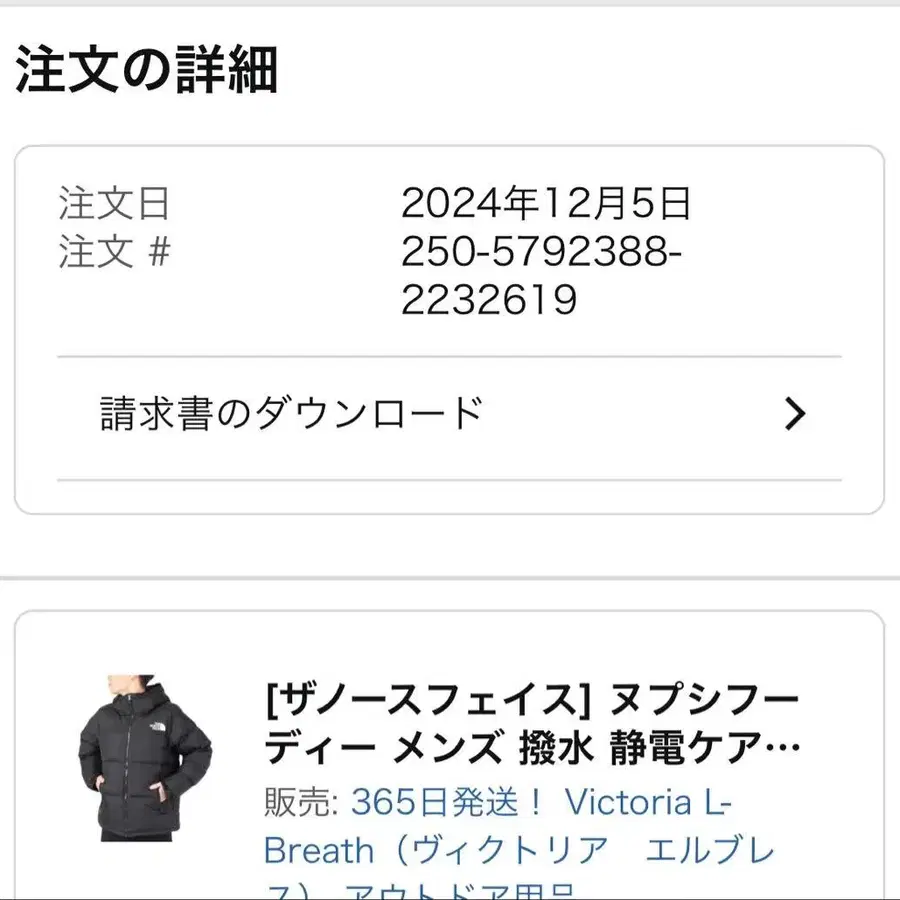
Task: Open the 請求書のダウンロード invoice link
Action: click(x=291, y=413)
